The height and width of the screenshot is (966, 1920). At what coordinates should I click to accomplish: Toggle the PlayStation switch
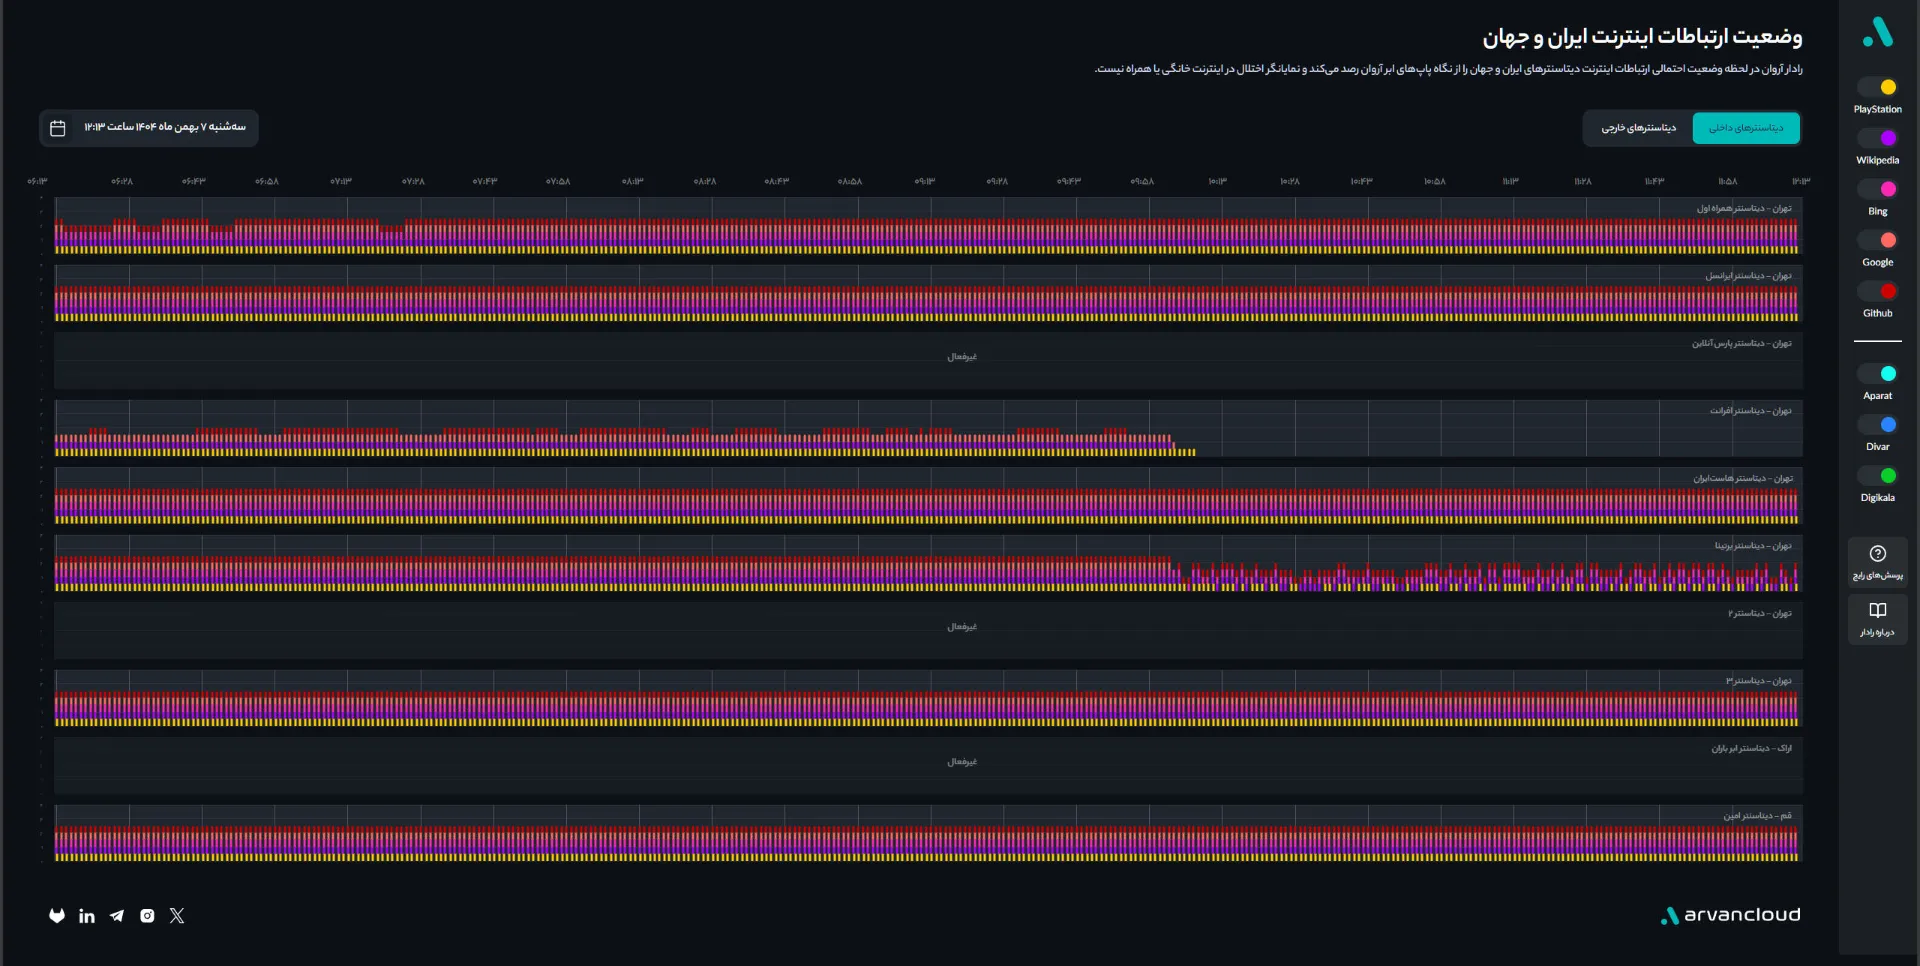point(1877,87)
